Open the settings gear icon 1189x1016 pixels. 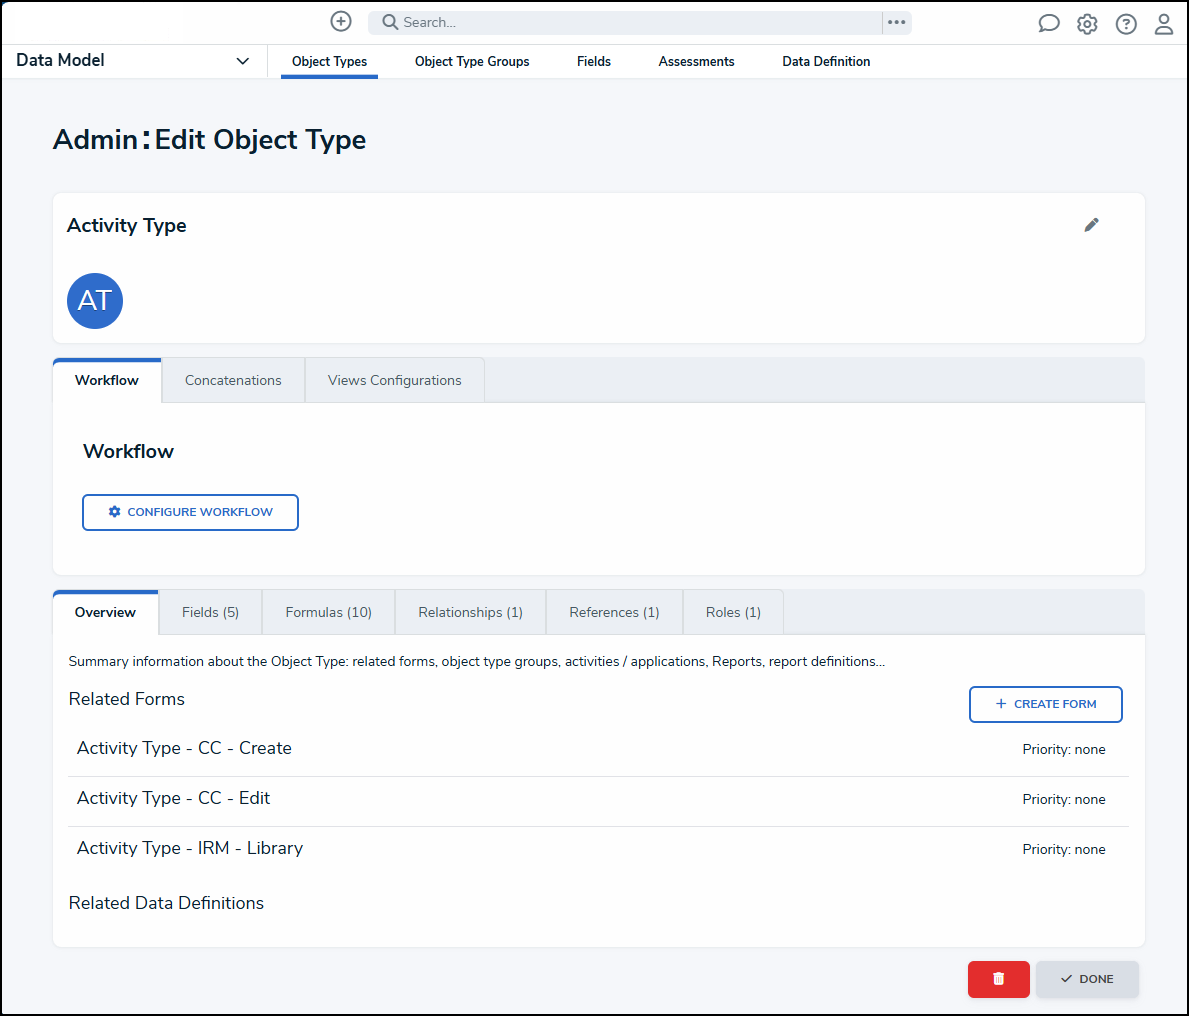click(1087, 24)
